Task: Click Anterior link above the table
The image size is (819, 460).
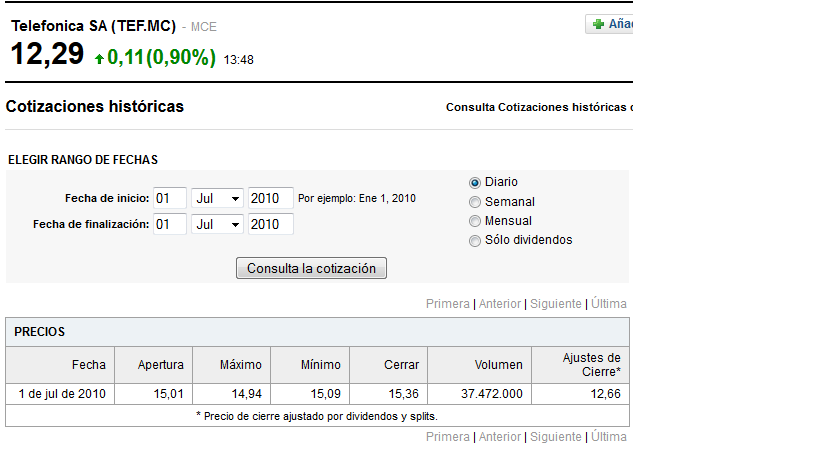Action: [x=500, y=304]
